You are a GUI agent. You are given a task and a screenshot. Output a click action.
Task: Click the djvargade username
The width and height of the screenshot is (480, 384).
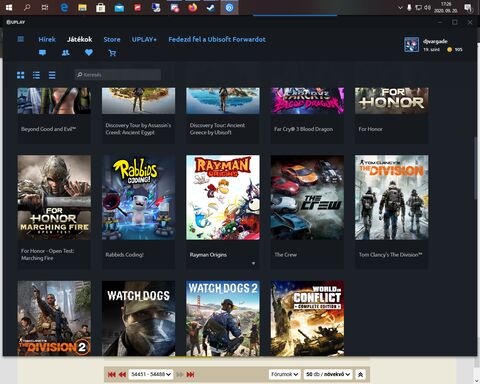coord(435,41)
